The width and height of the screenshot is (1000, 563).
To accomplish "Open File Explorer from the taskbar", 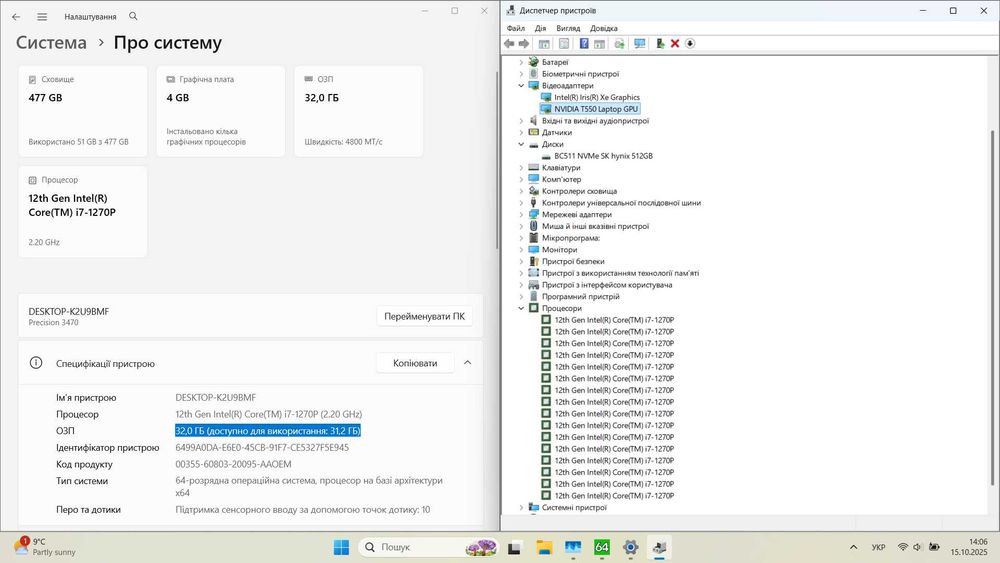I will 544,547.
